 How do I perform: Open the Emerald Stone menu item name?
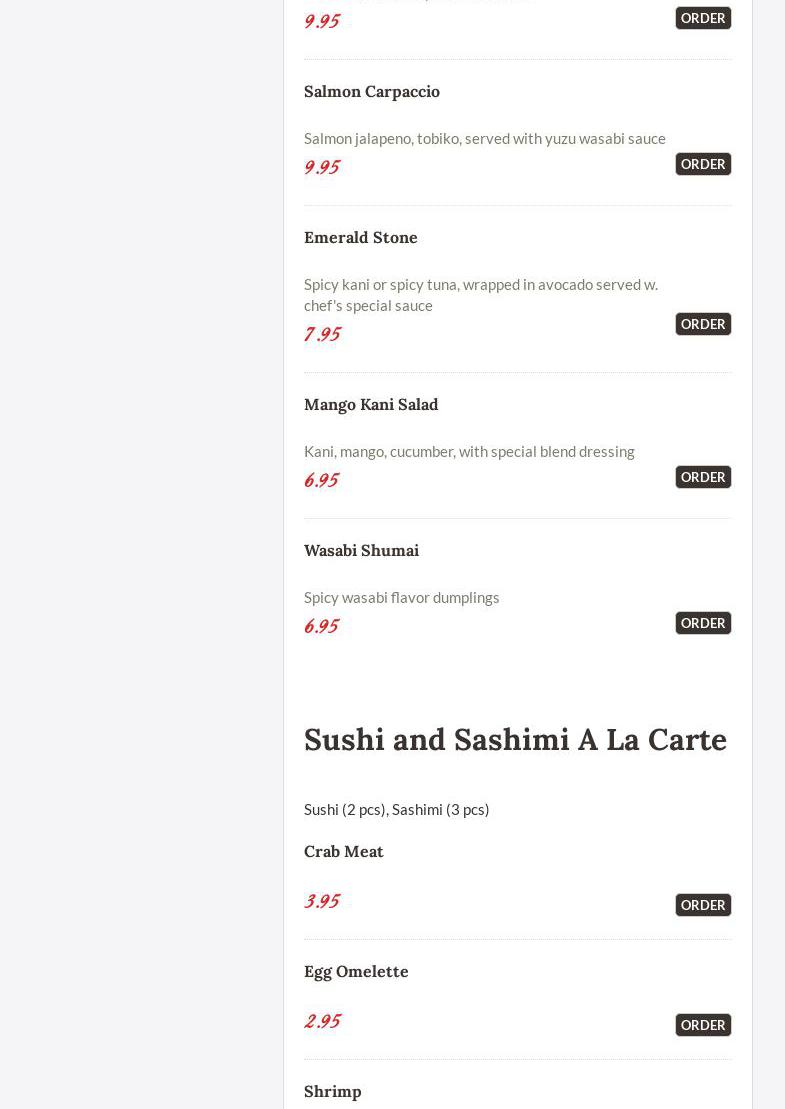pos(361,237)
